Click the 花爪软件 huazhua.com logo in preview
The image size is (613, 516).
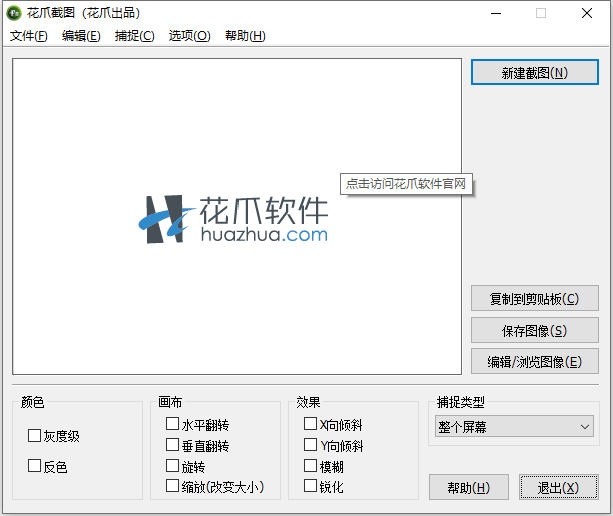click(233, 219)
